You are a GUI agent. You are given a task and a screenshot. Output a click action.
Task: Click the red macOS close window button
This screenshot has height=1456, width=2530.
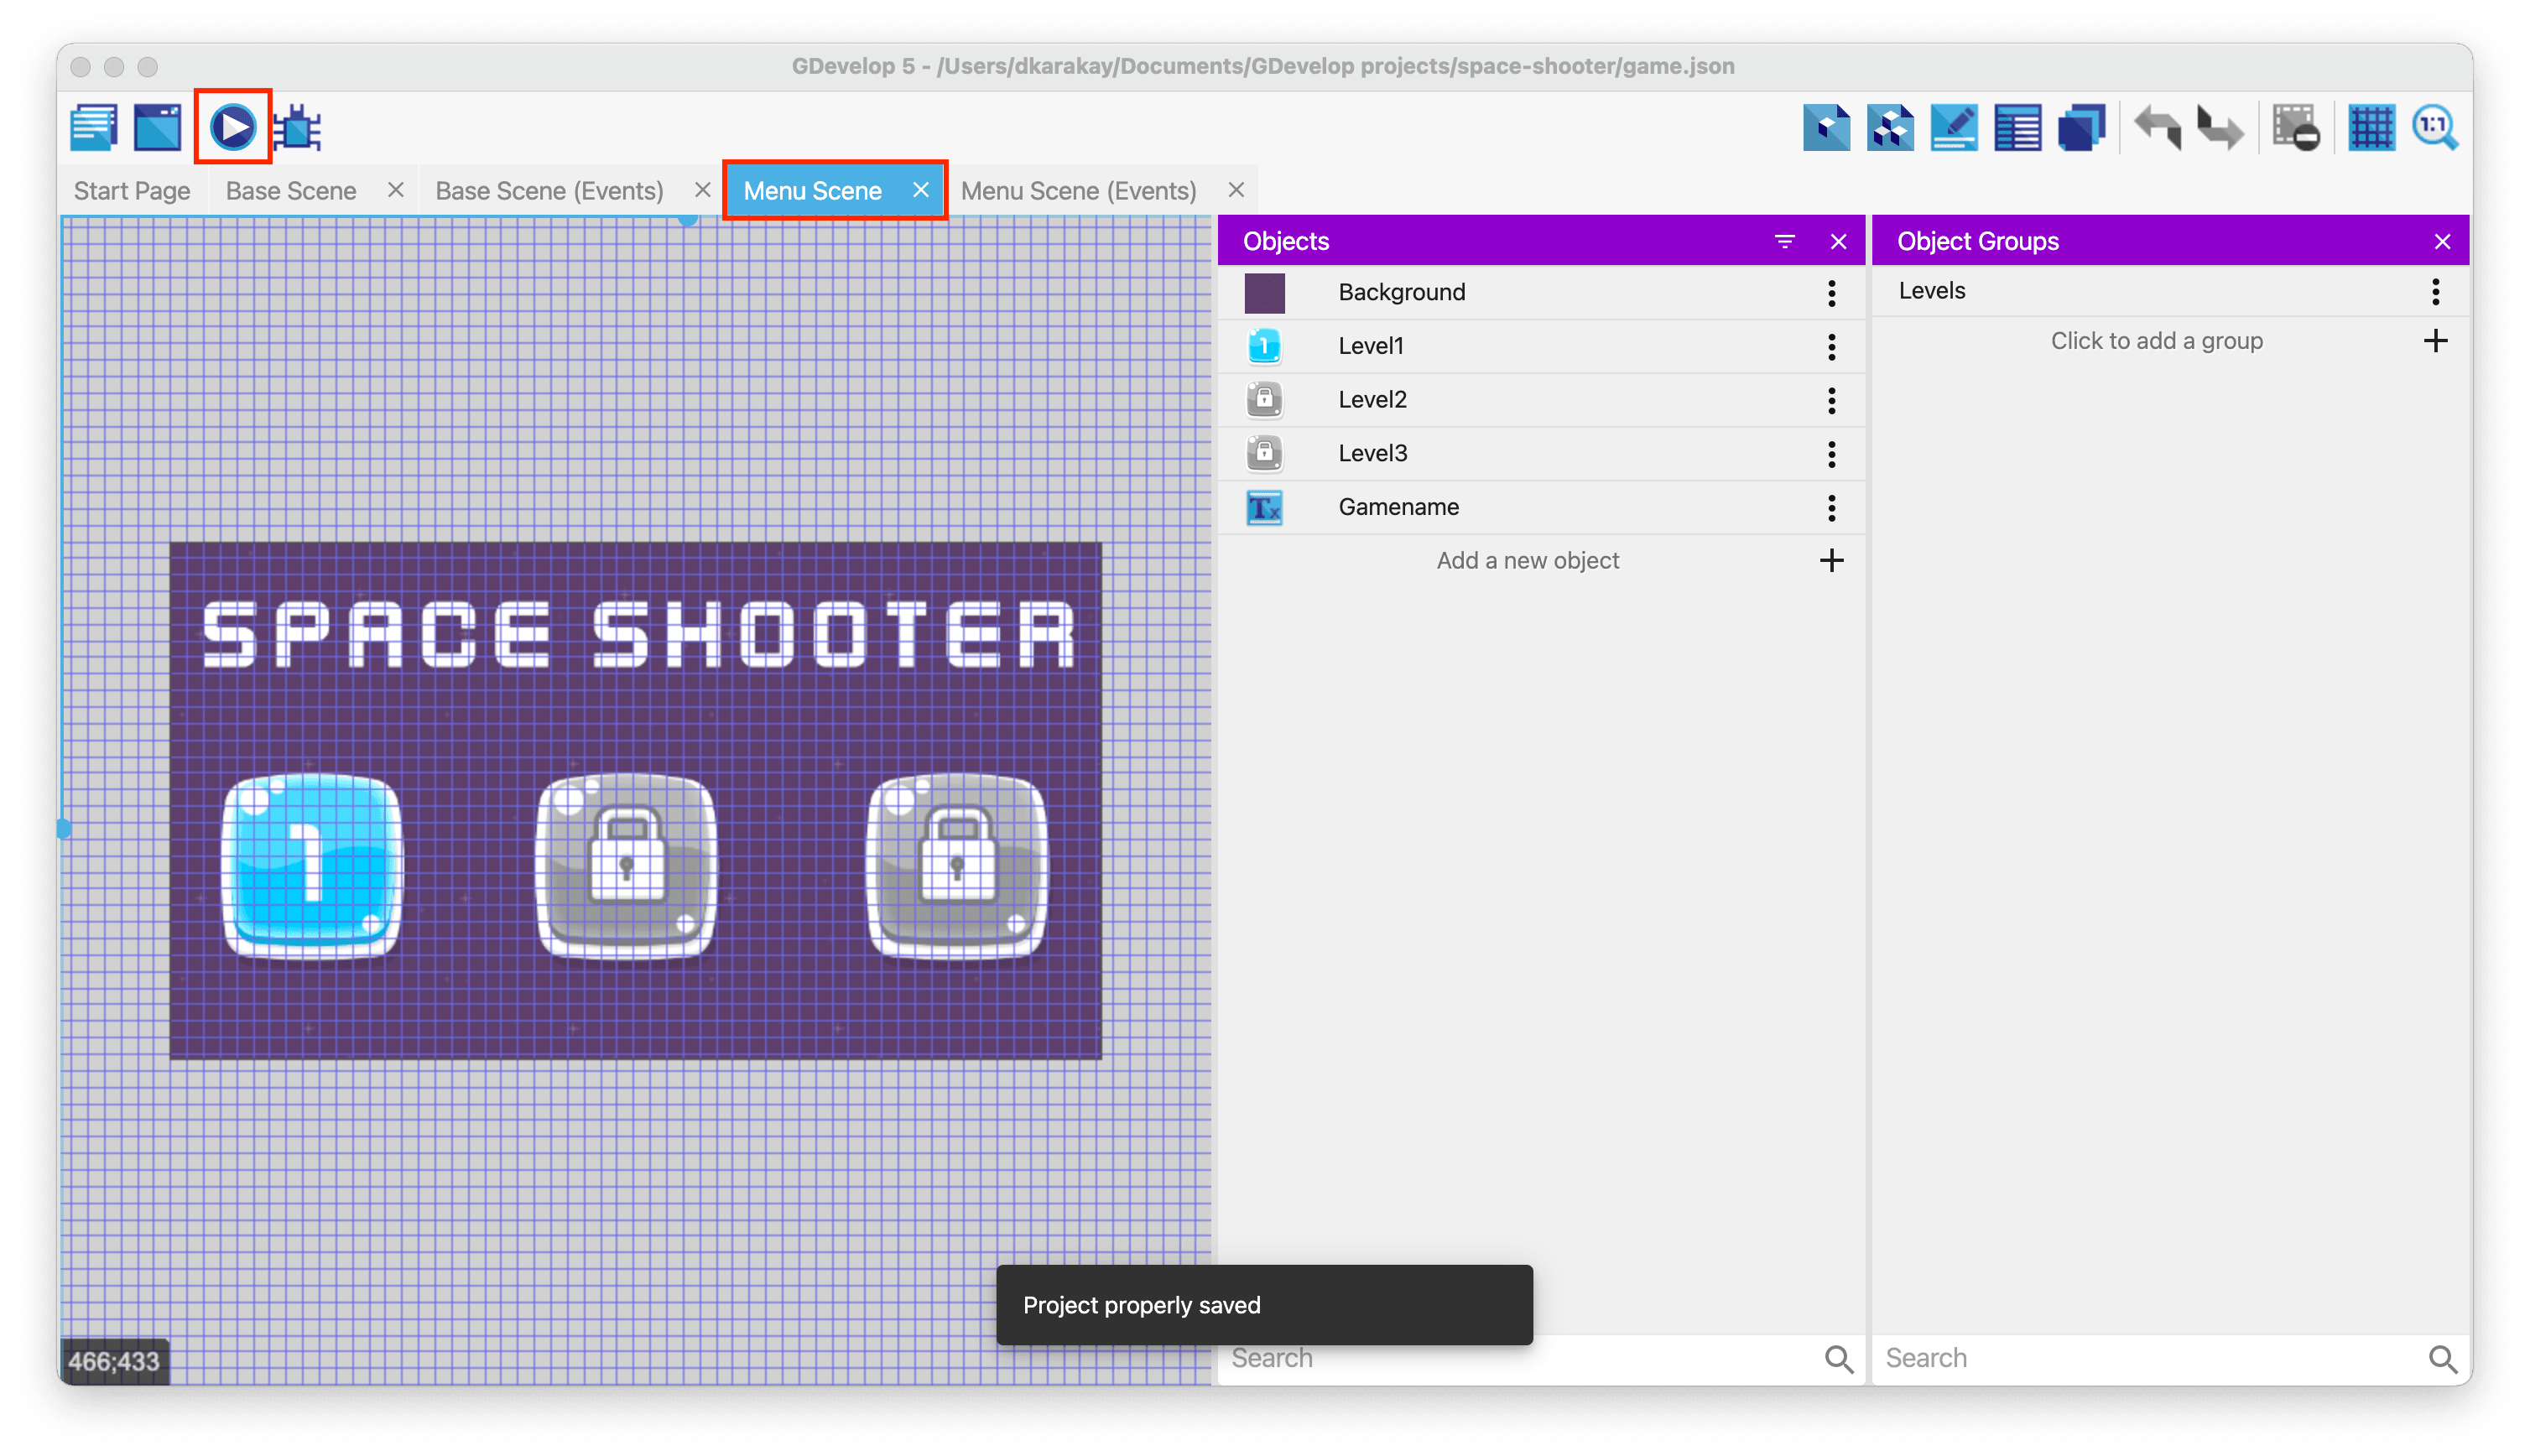pyautogui.click(x=81, y=67)
